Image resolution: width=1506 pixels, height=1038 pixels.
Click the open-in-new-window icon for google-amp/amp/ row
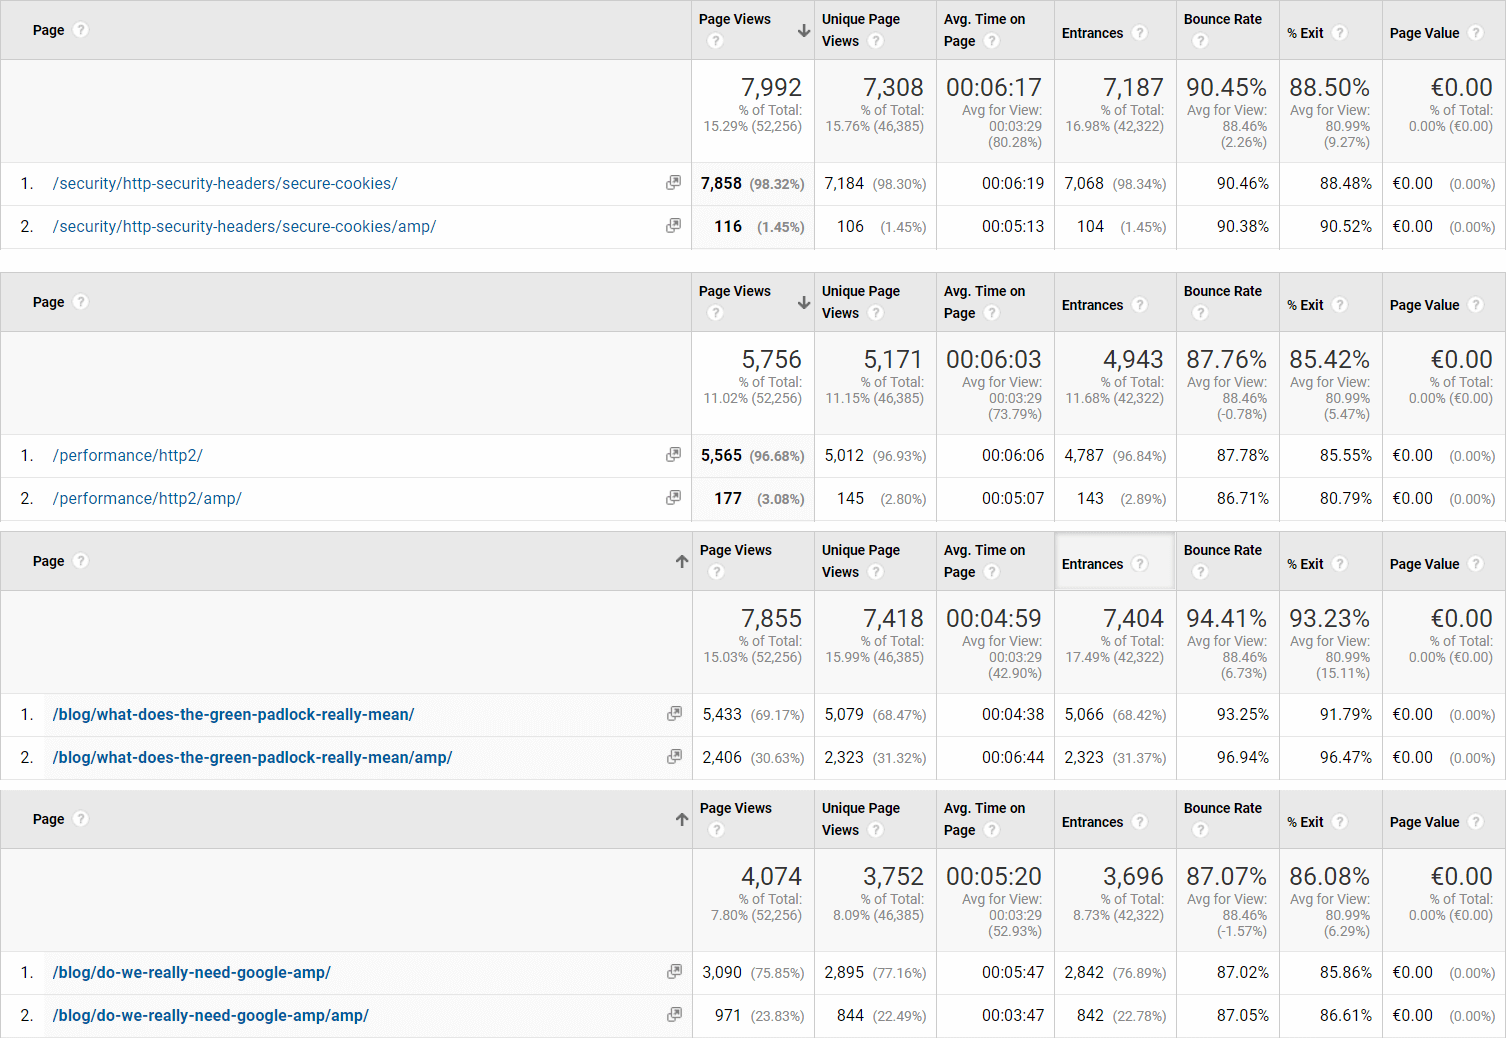(674, 1015)
